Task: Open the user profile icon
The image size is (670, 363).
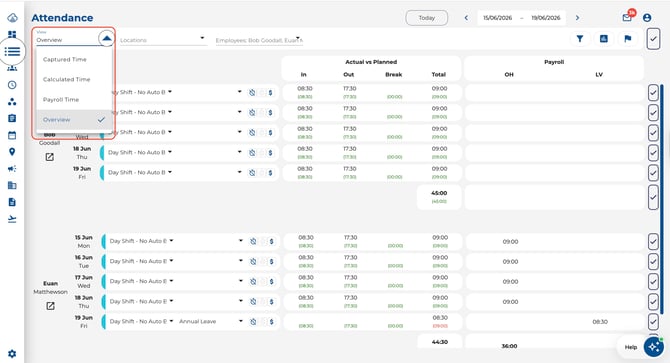Action: pos(647,18)
